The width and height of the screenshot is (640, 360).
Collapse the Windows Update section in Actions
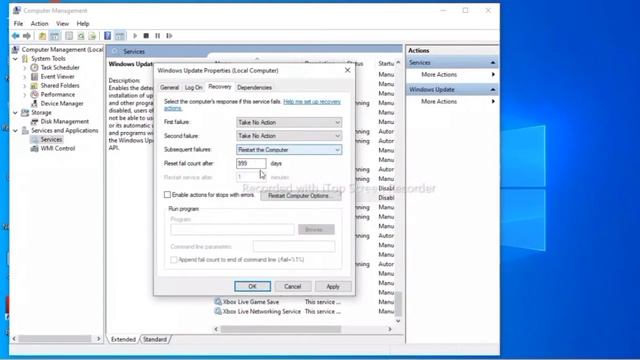(493, 89)
